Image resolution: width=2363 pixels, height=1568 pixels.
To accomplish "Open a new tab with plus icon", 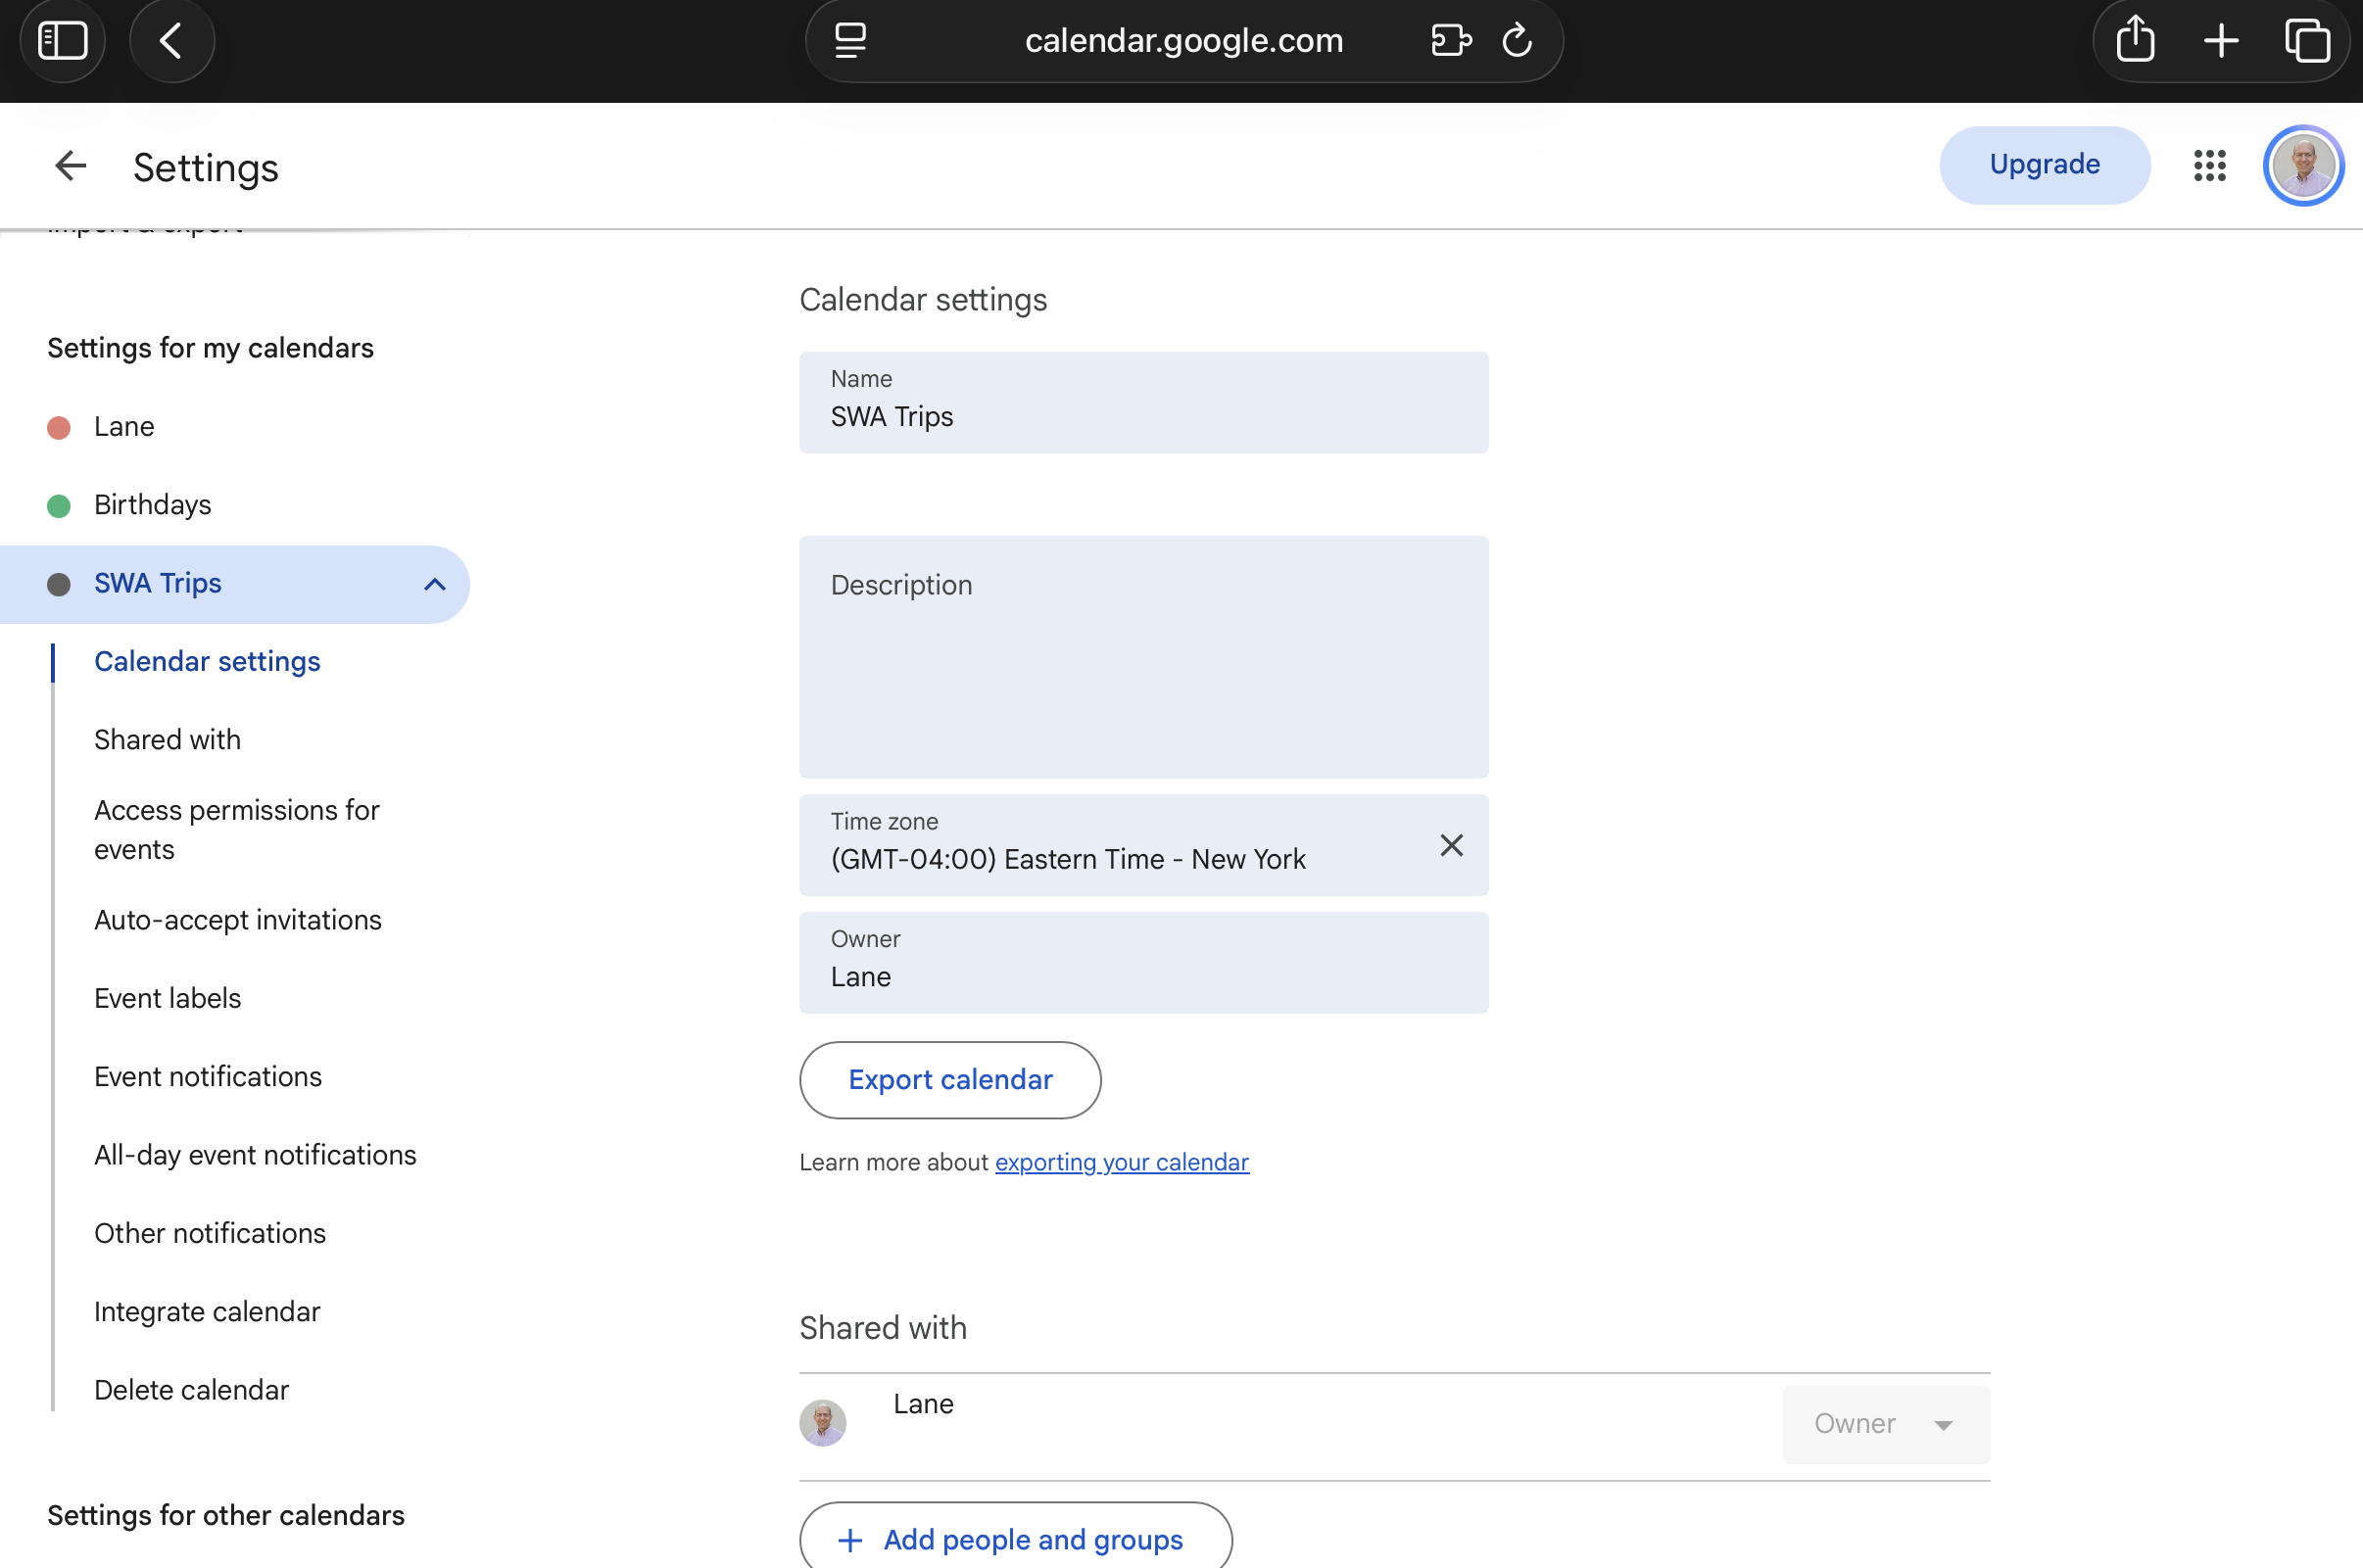I will pos(2221,41).
